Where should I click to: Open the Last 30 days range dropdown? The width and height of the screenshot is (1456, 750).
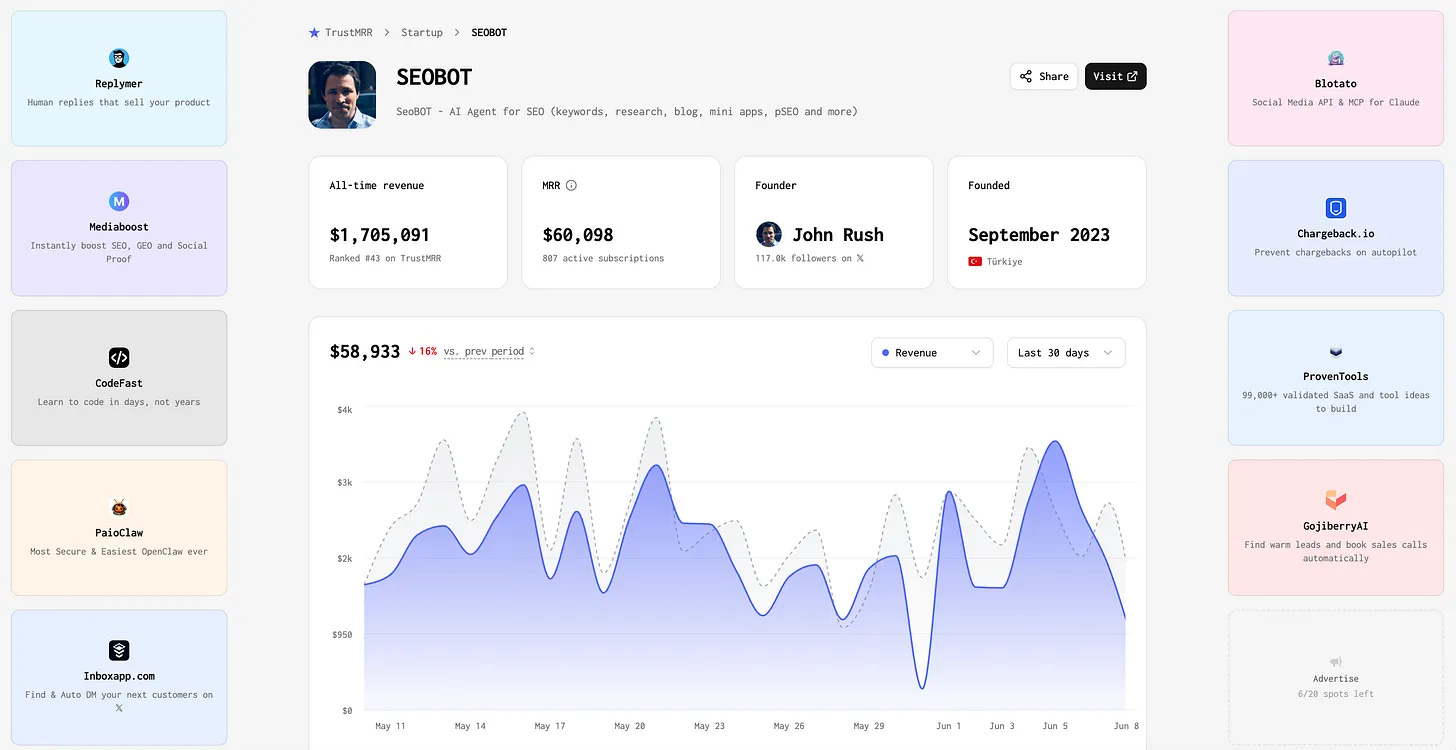click(1066, 353)
